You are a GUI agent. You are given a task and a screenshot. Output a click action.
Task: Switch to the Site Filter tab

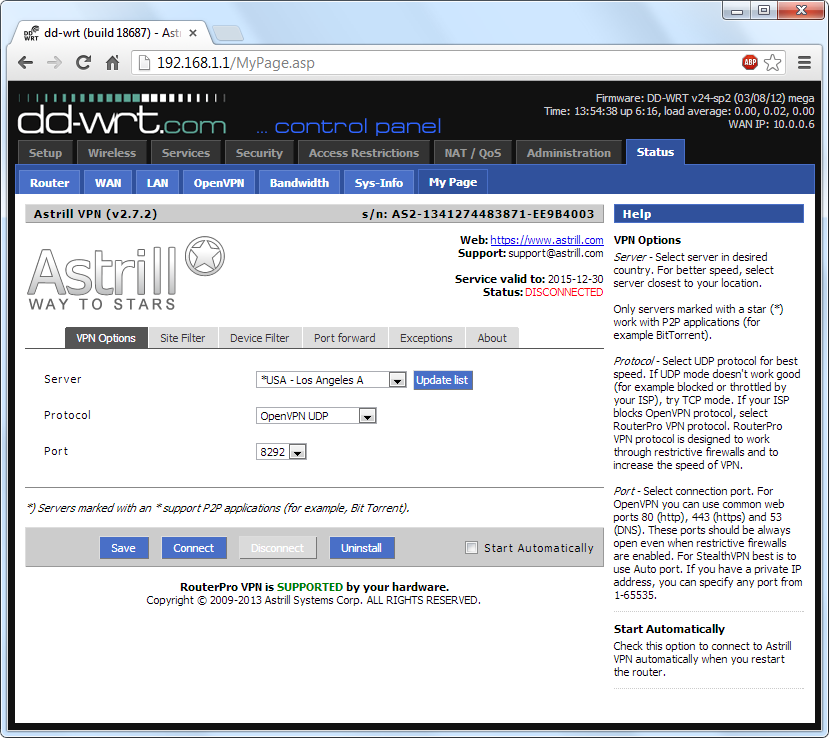182,338
